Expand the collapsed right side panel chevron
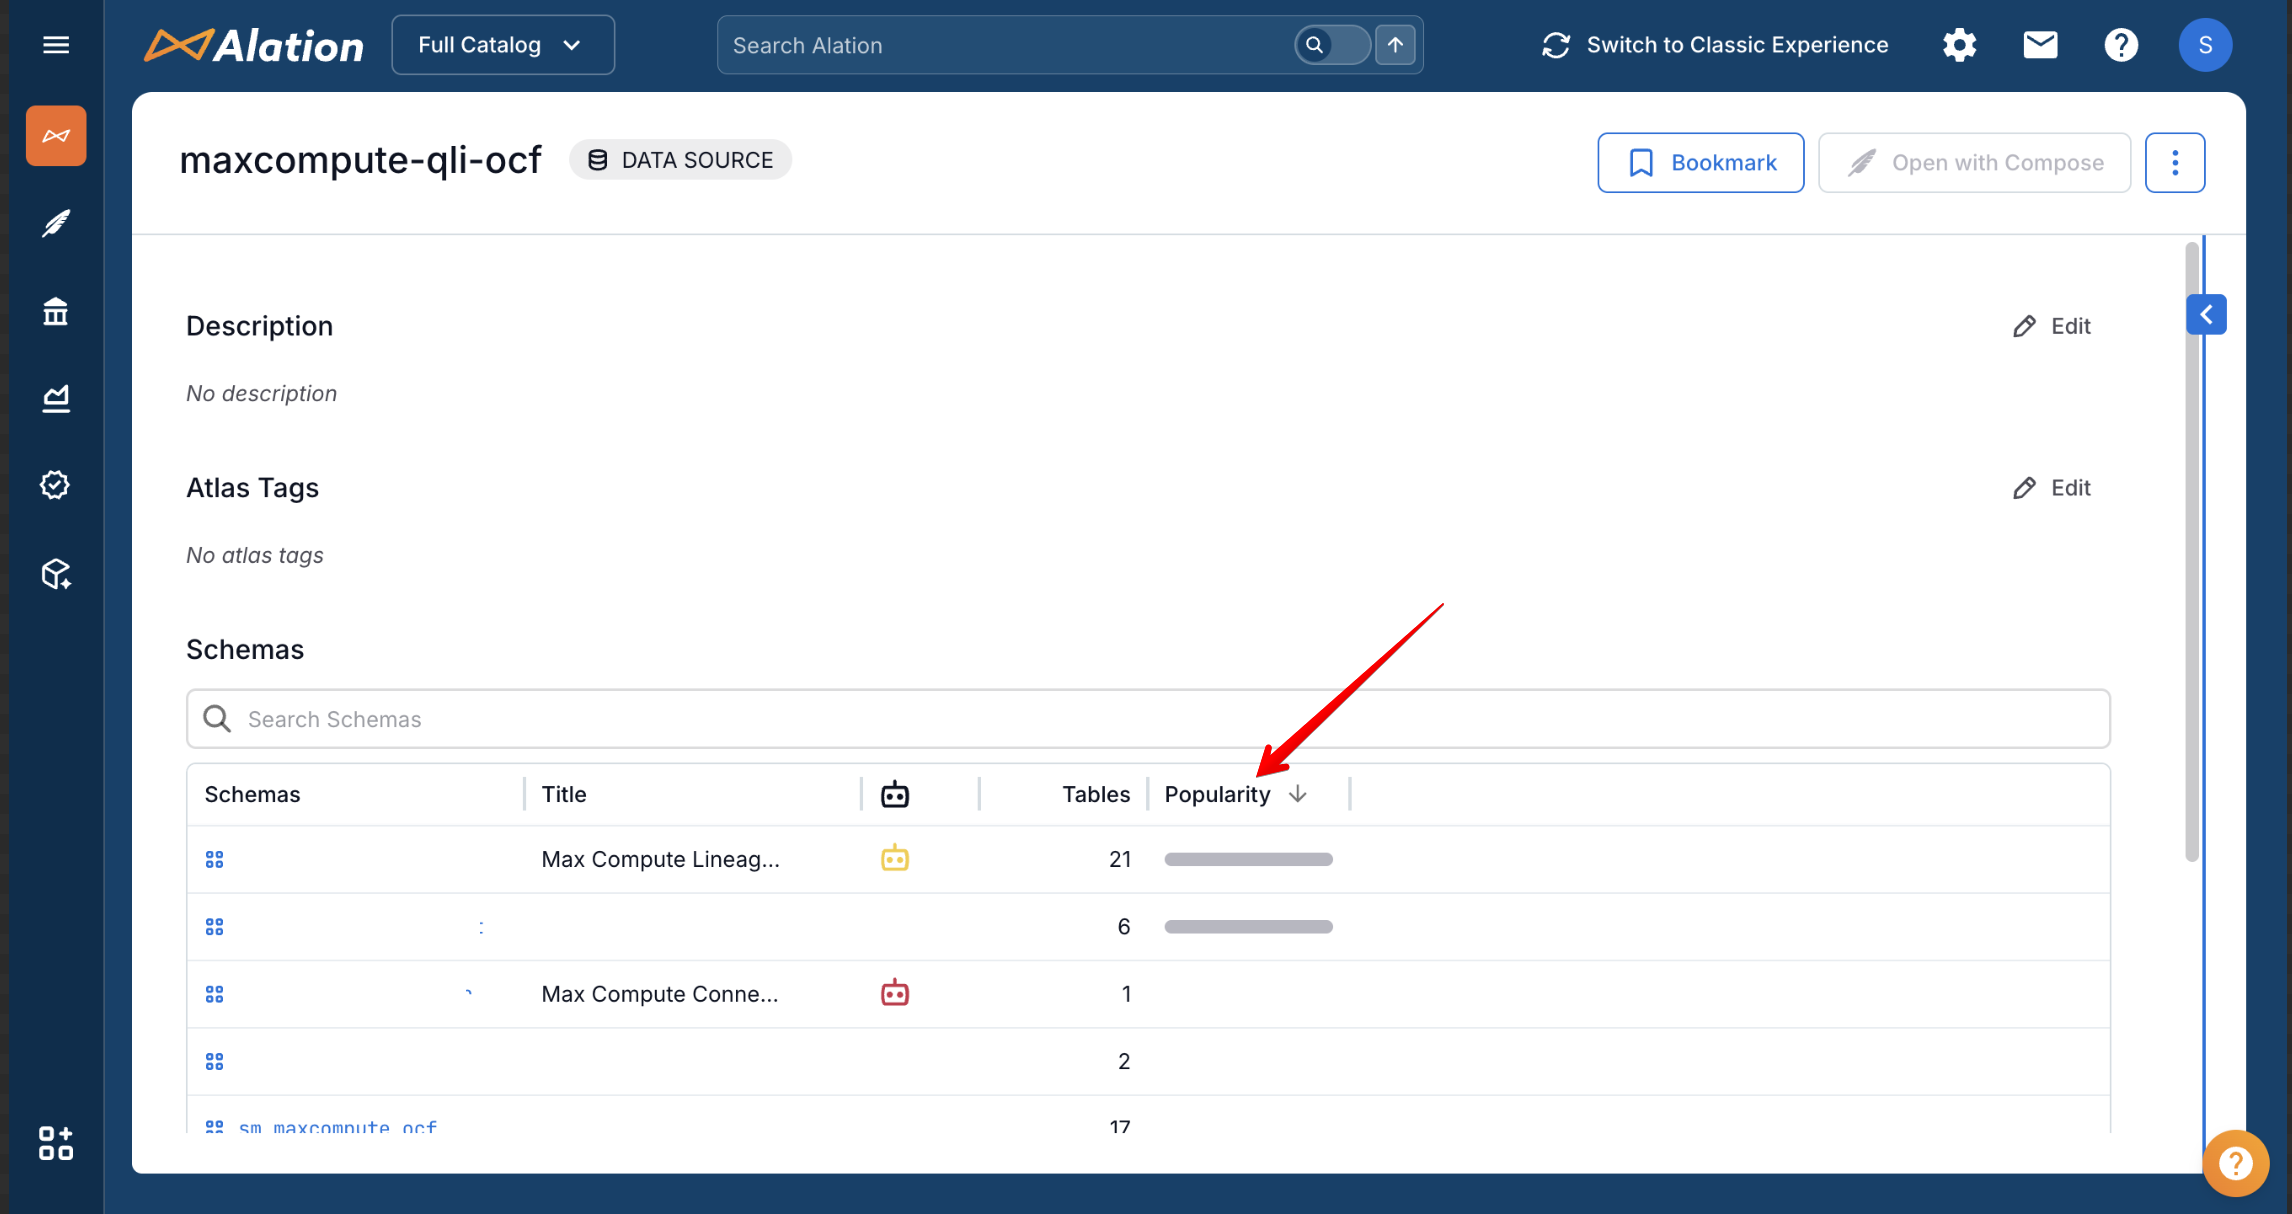The height and width of the screenshot is (1214, 2292). (2206, 315)
